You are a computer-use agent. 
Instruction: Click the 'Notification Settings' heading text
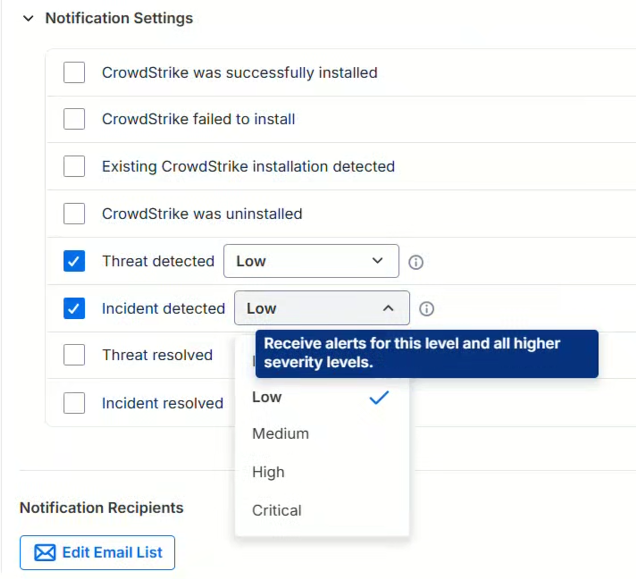[x=119, y=18]
